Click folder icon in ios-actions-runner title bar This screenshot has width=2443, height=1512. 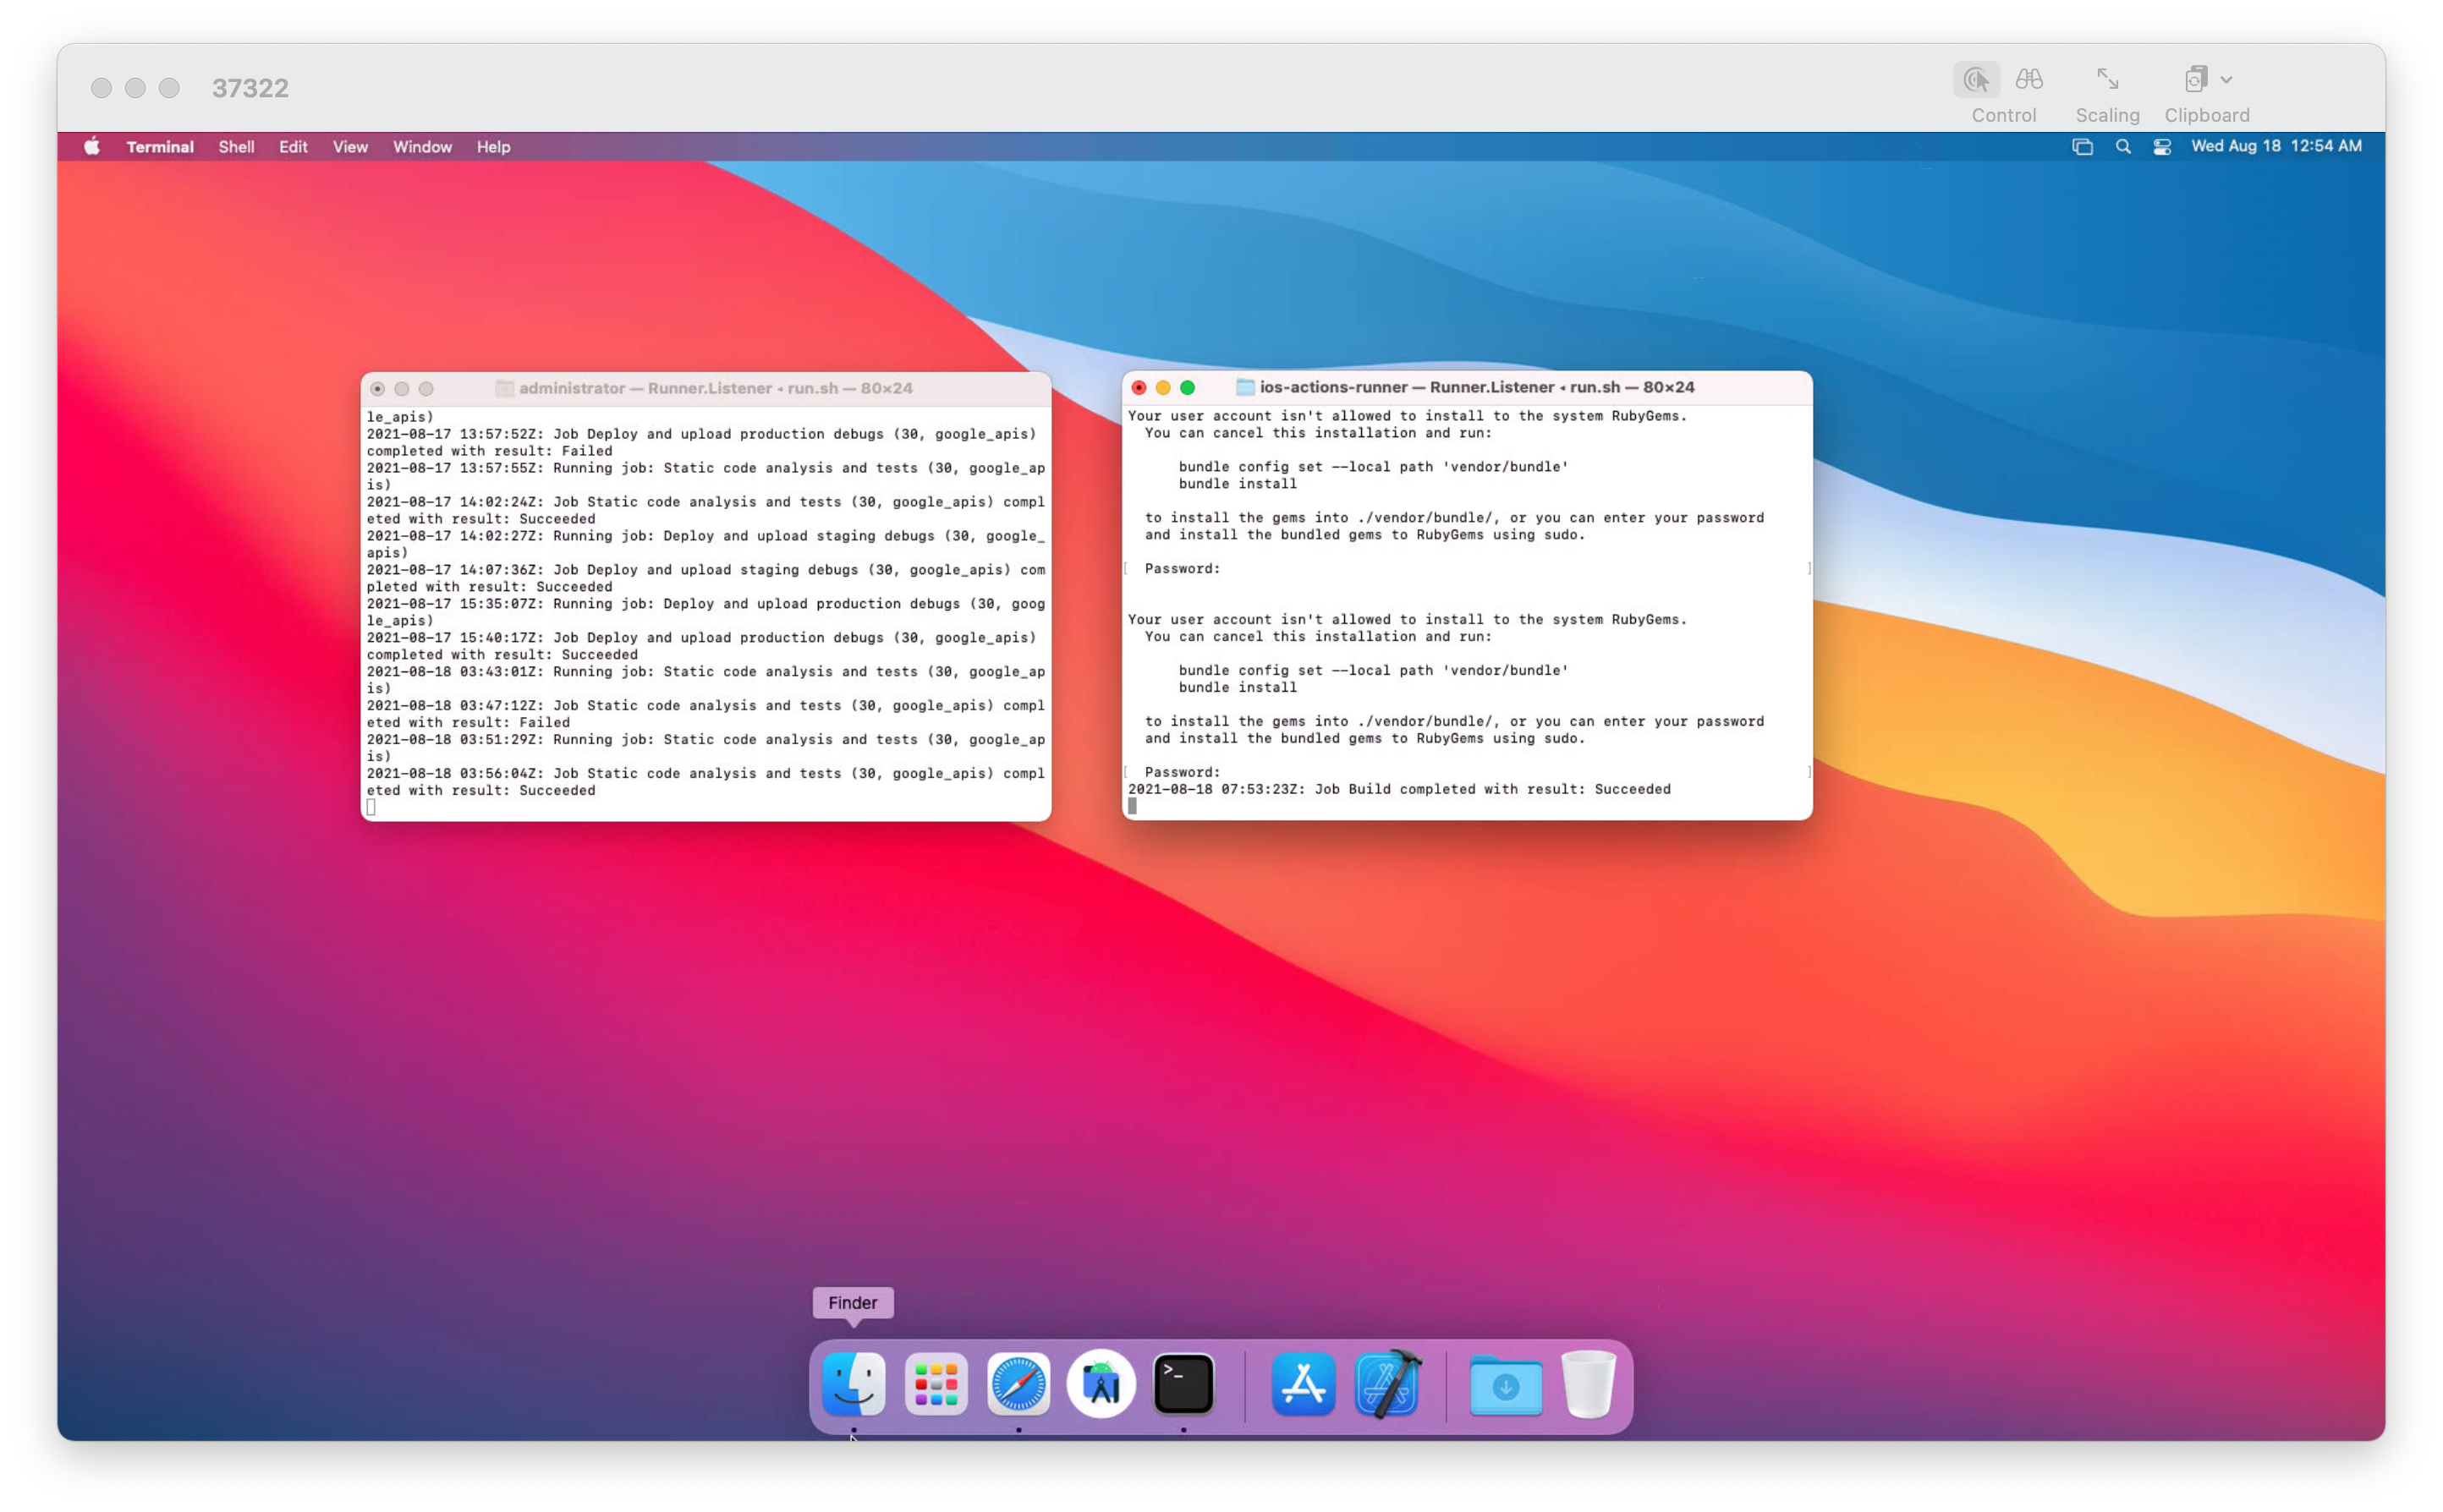pyautogui.click(x=1244, y=387)
